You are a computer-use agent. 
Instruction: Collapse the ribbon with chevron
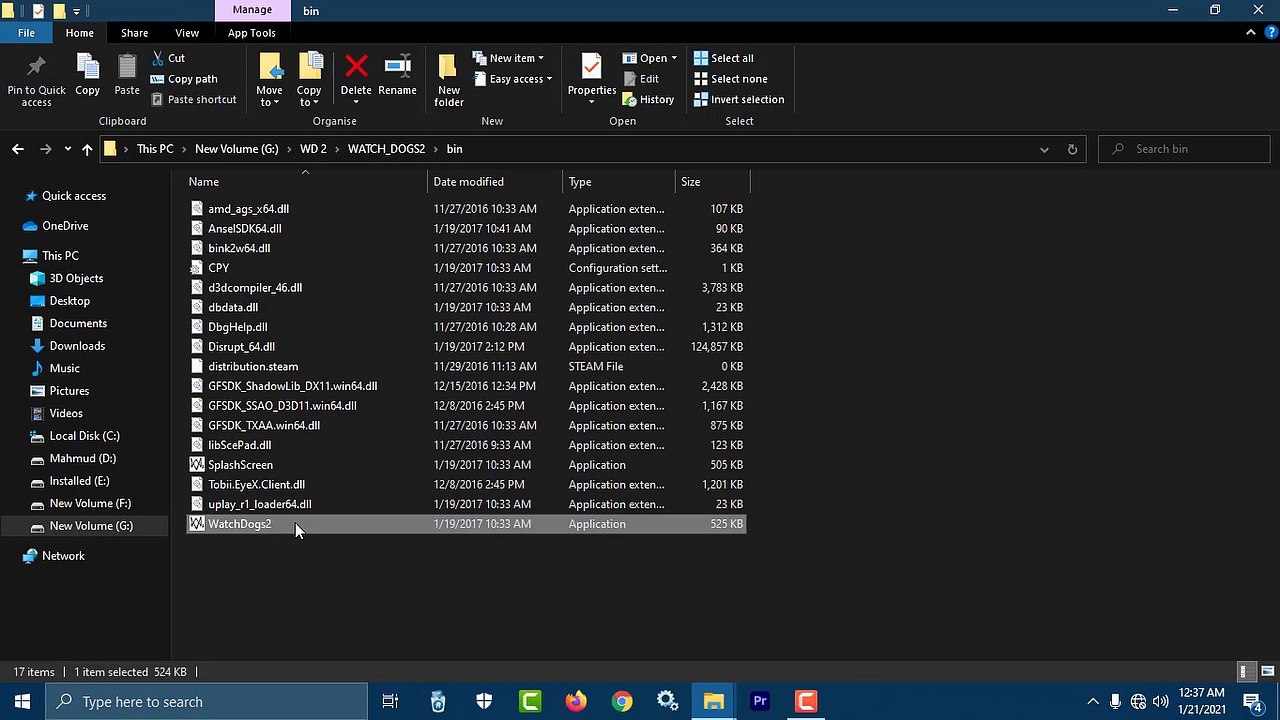point(1250,33)
